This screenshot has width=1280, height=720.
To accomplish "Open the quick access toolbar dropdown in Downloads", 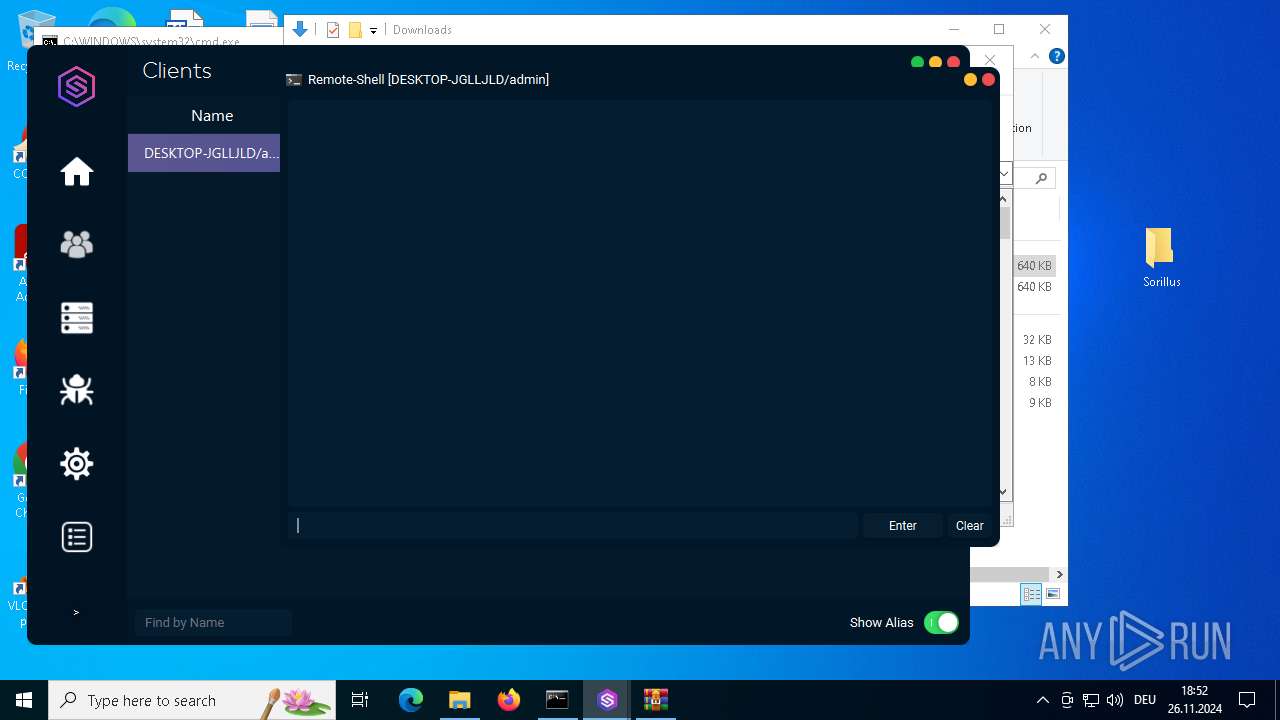I will click(x=373, y=31).
